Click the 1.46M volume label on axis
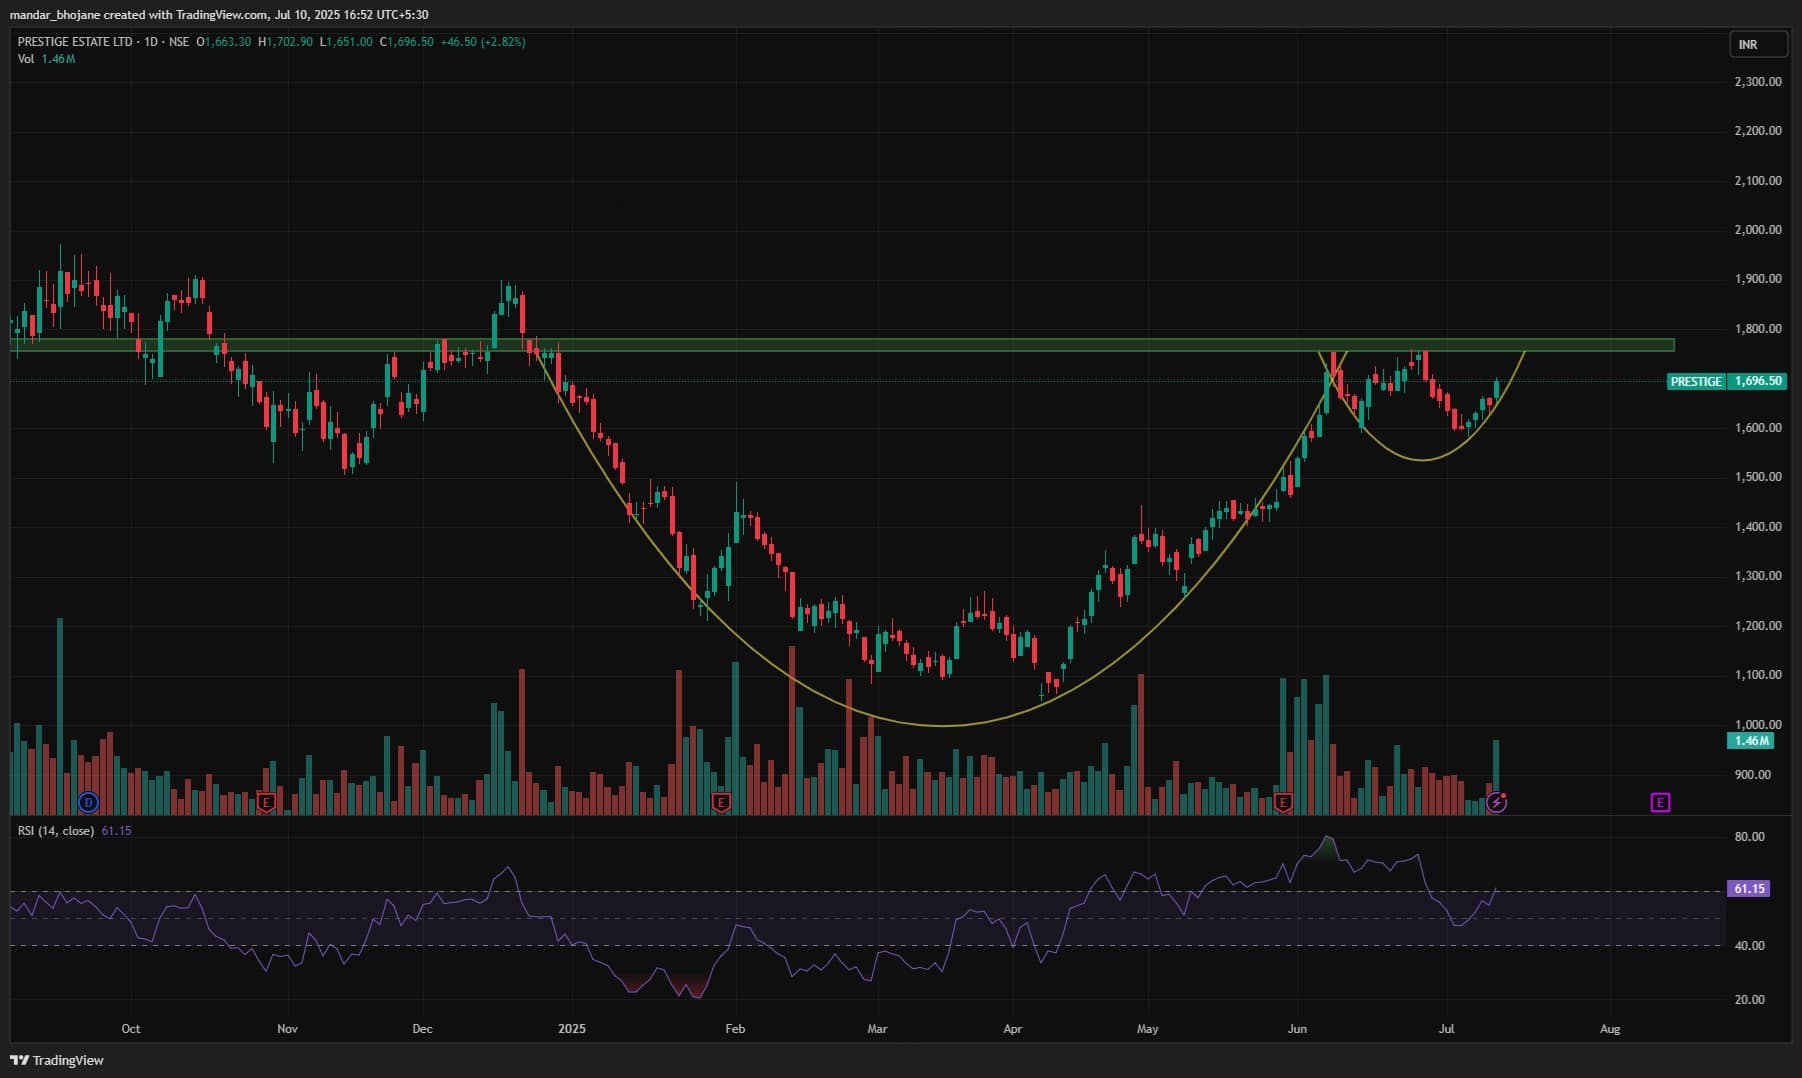This screenshot has width=1802, height=1078. coord(1751,741)
